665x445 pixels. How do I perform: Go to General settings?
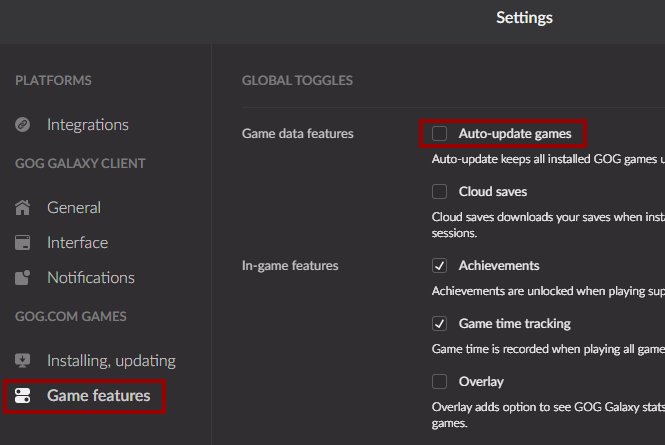coord(74,208)
